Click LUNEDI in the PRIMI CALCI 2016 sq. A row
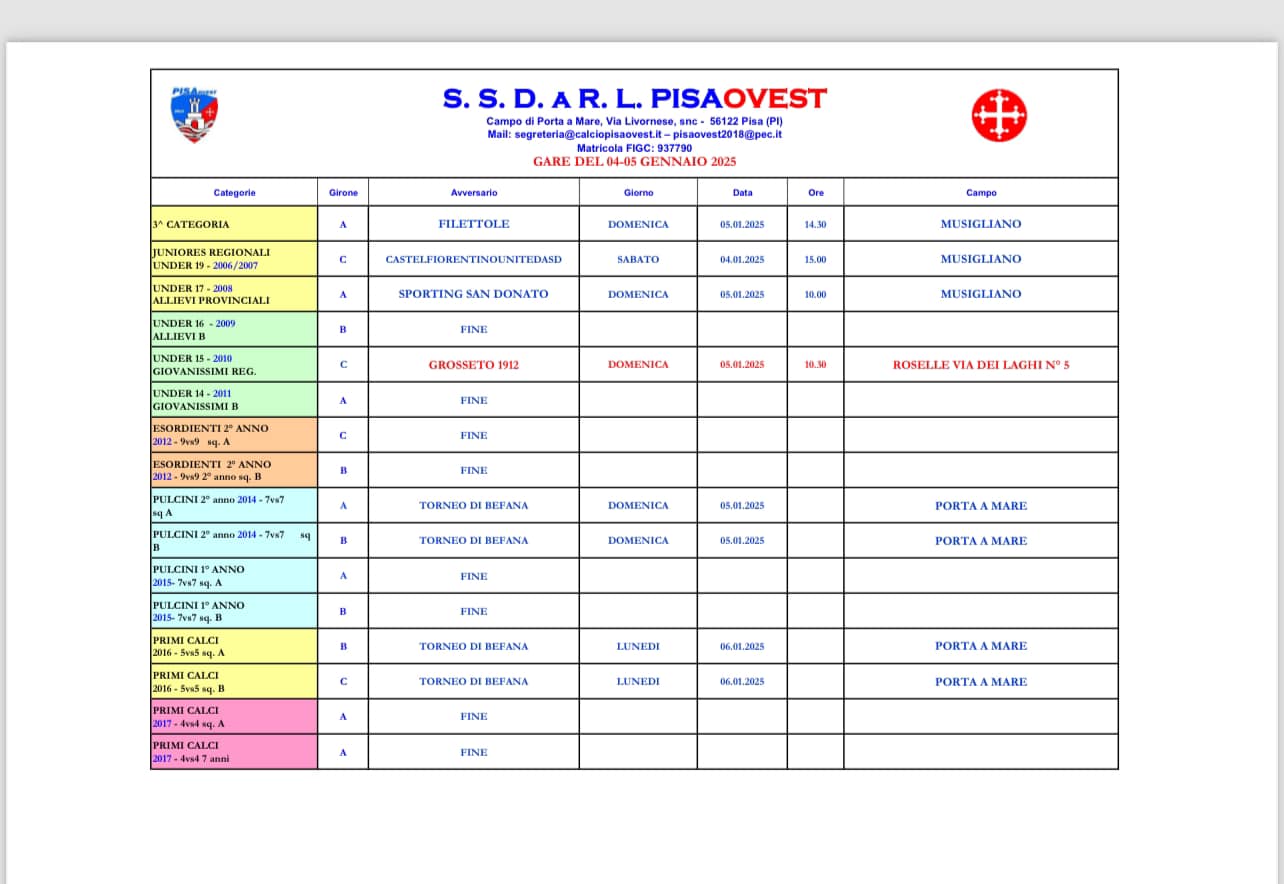 tap(638, 646)
